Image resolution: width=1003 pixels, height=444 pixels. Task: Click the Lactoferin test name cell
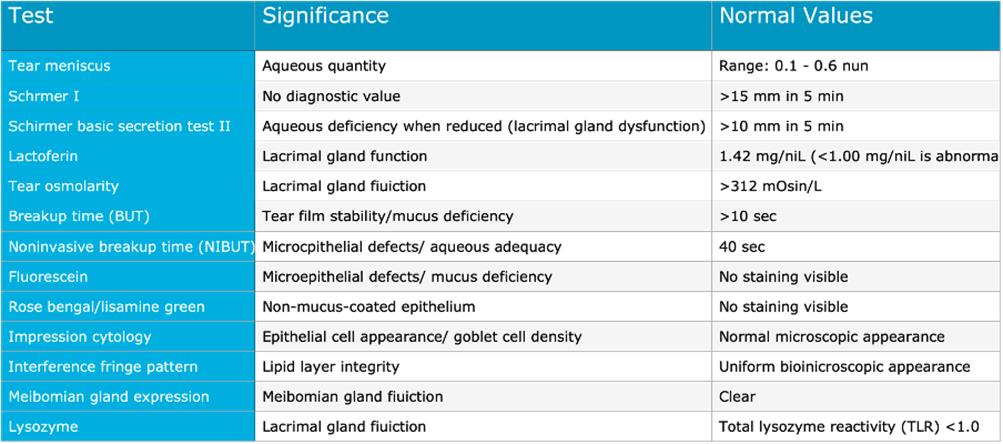coord(41,156)
